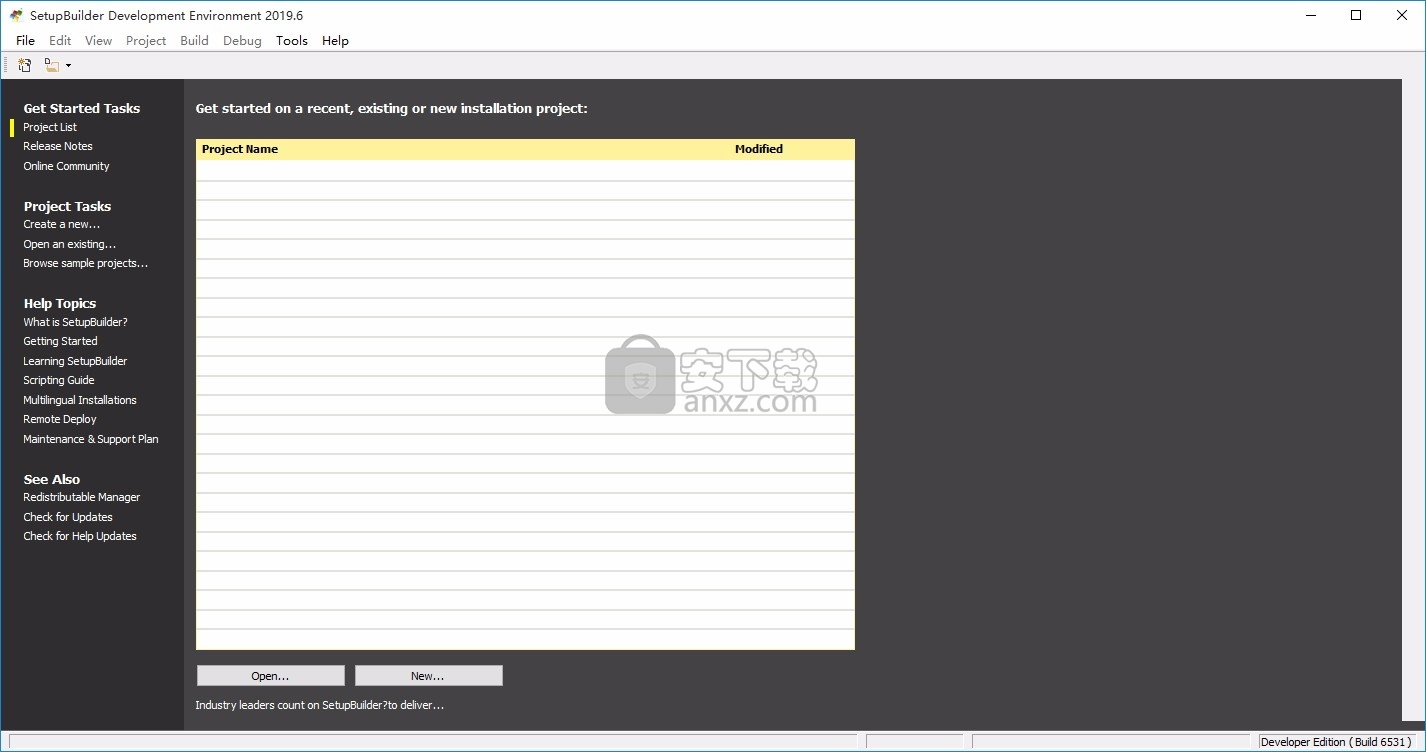The image size is (1426, 752).
Task: Open the Project menu
Action: [146, 41]
